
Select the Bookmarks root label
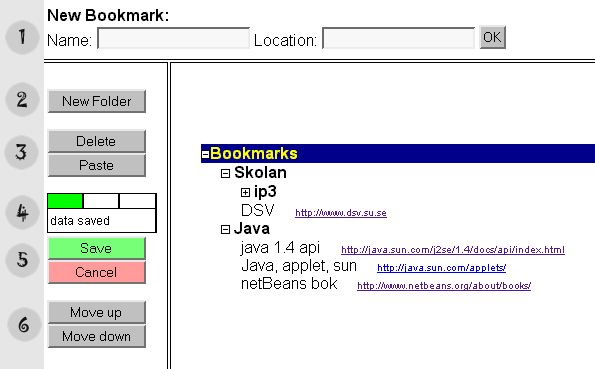tap(254, 153)
